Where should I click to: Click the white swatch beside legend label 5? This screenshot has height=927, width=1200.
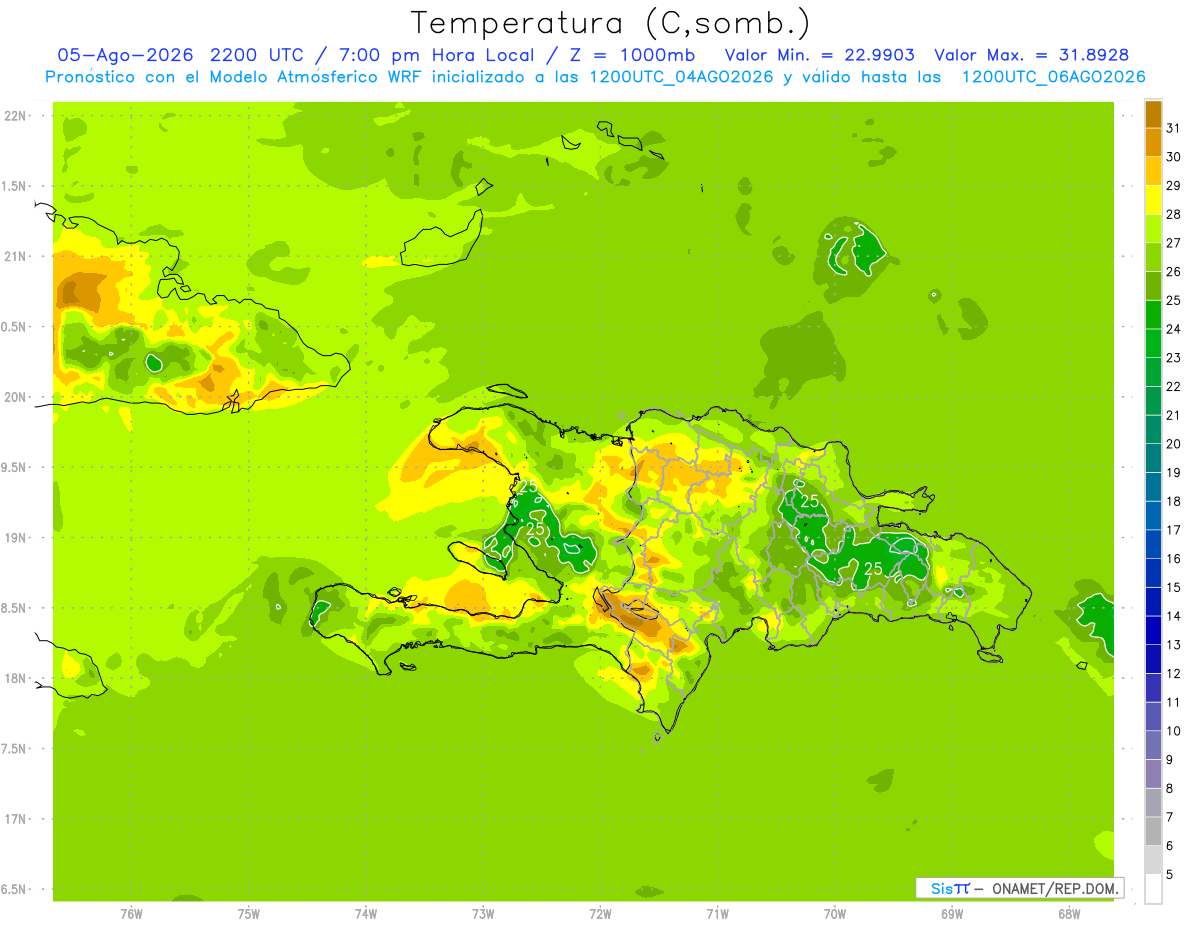(1153, 888)
